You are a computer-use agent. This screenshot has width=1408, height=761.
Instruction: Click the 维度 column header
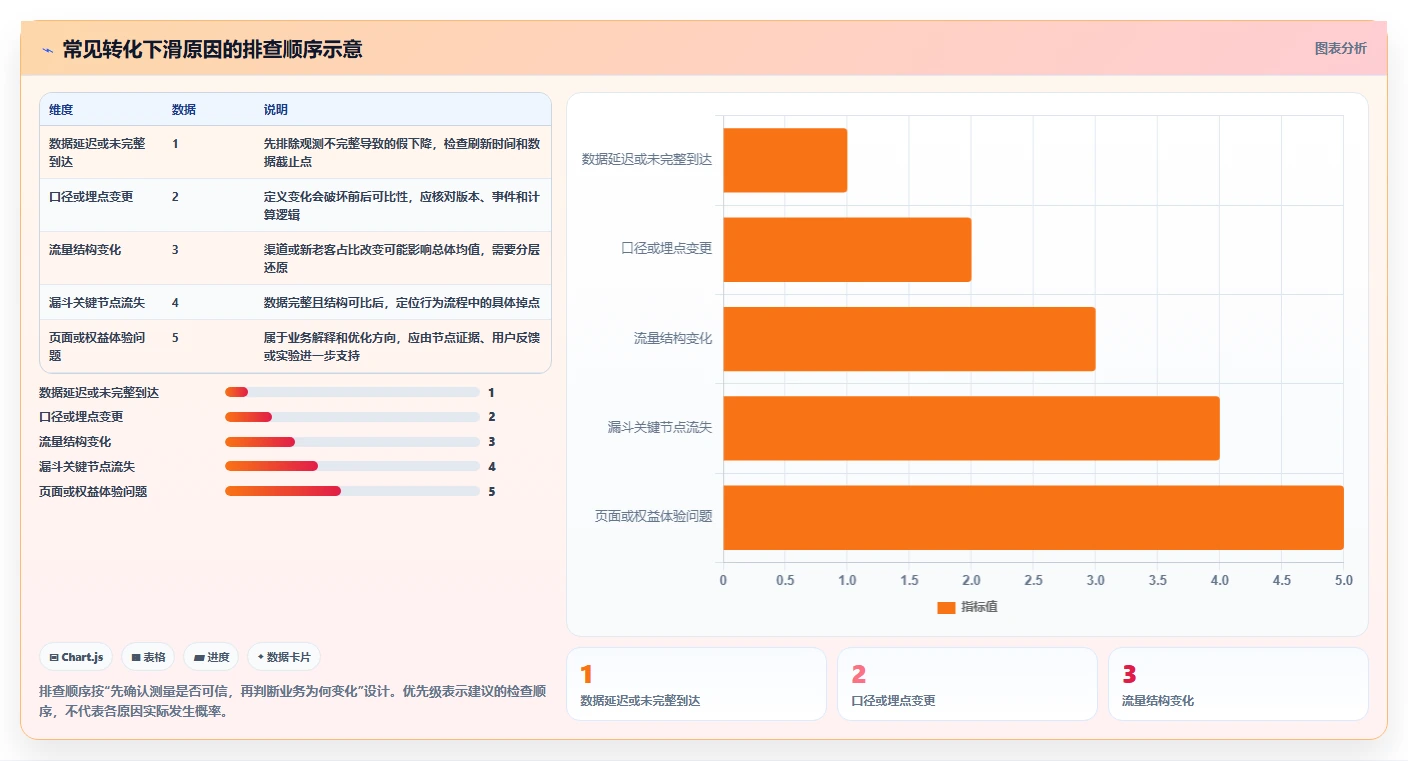[61, 110]
